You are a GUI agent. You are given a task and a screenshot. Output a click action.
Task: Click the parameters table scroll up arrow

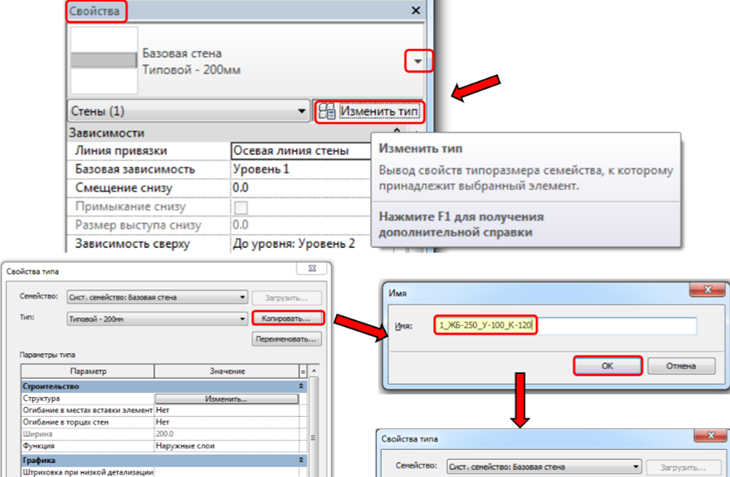pyautogui.click(x=314, y=370)
